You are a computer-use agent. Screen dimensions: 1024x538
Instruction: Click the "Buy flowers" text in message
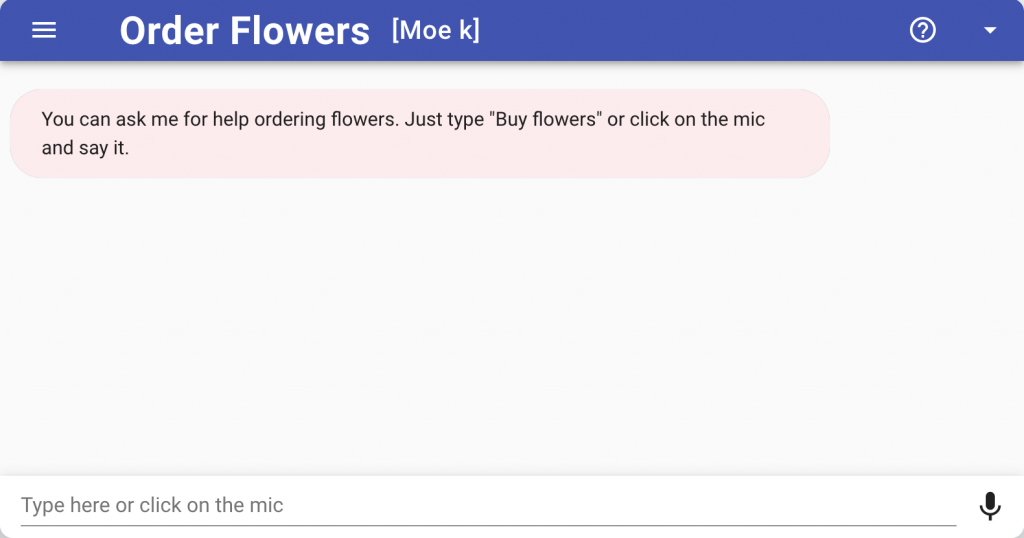point(545,120)
